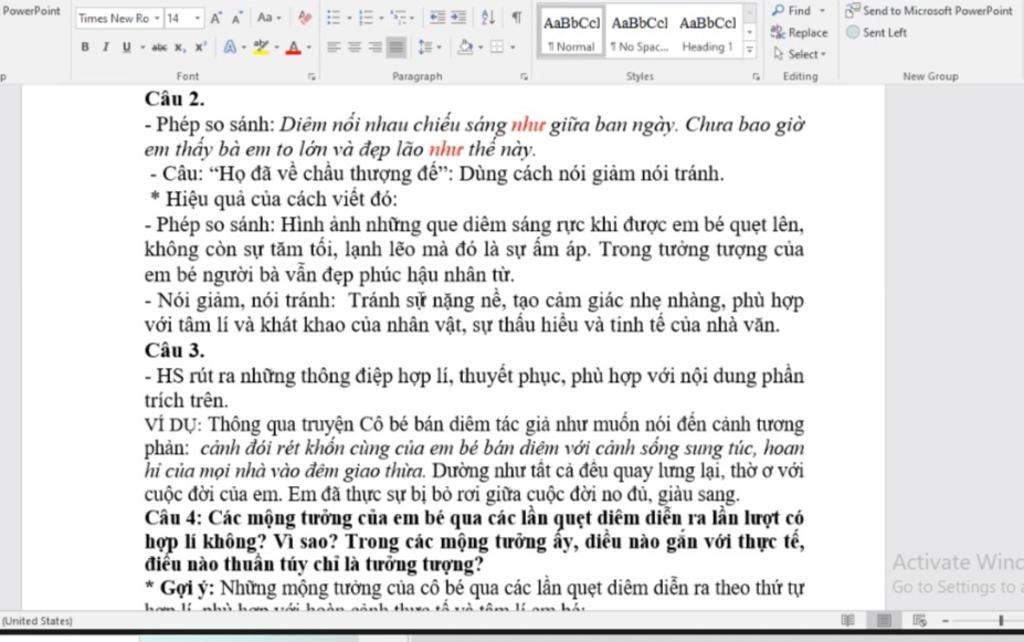The width and height of the screenshot is (1024, 642).
Task: Open underline style dropdown arrow
Action: (142, 48)
